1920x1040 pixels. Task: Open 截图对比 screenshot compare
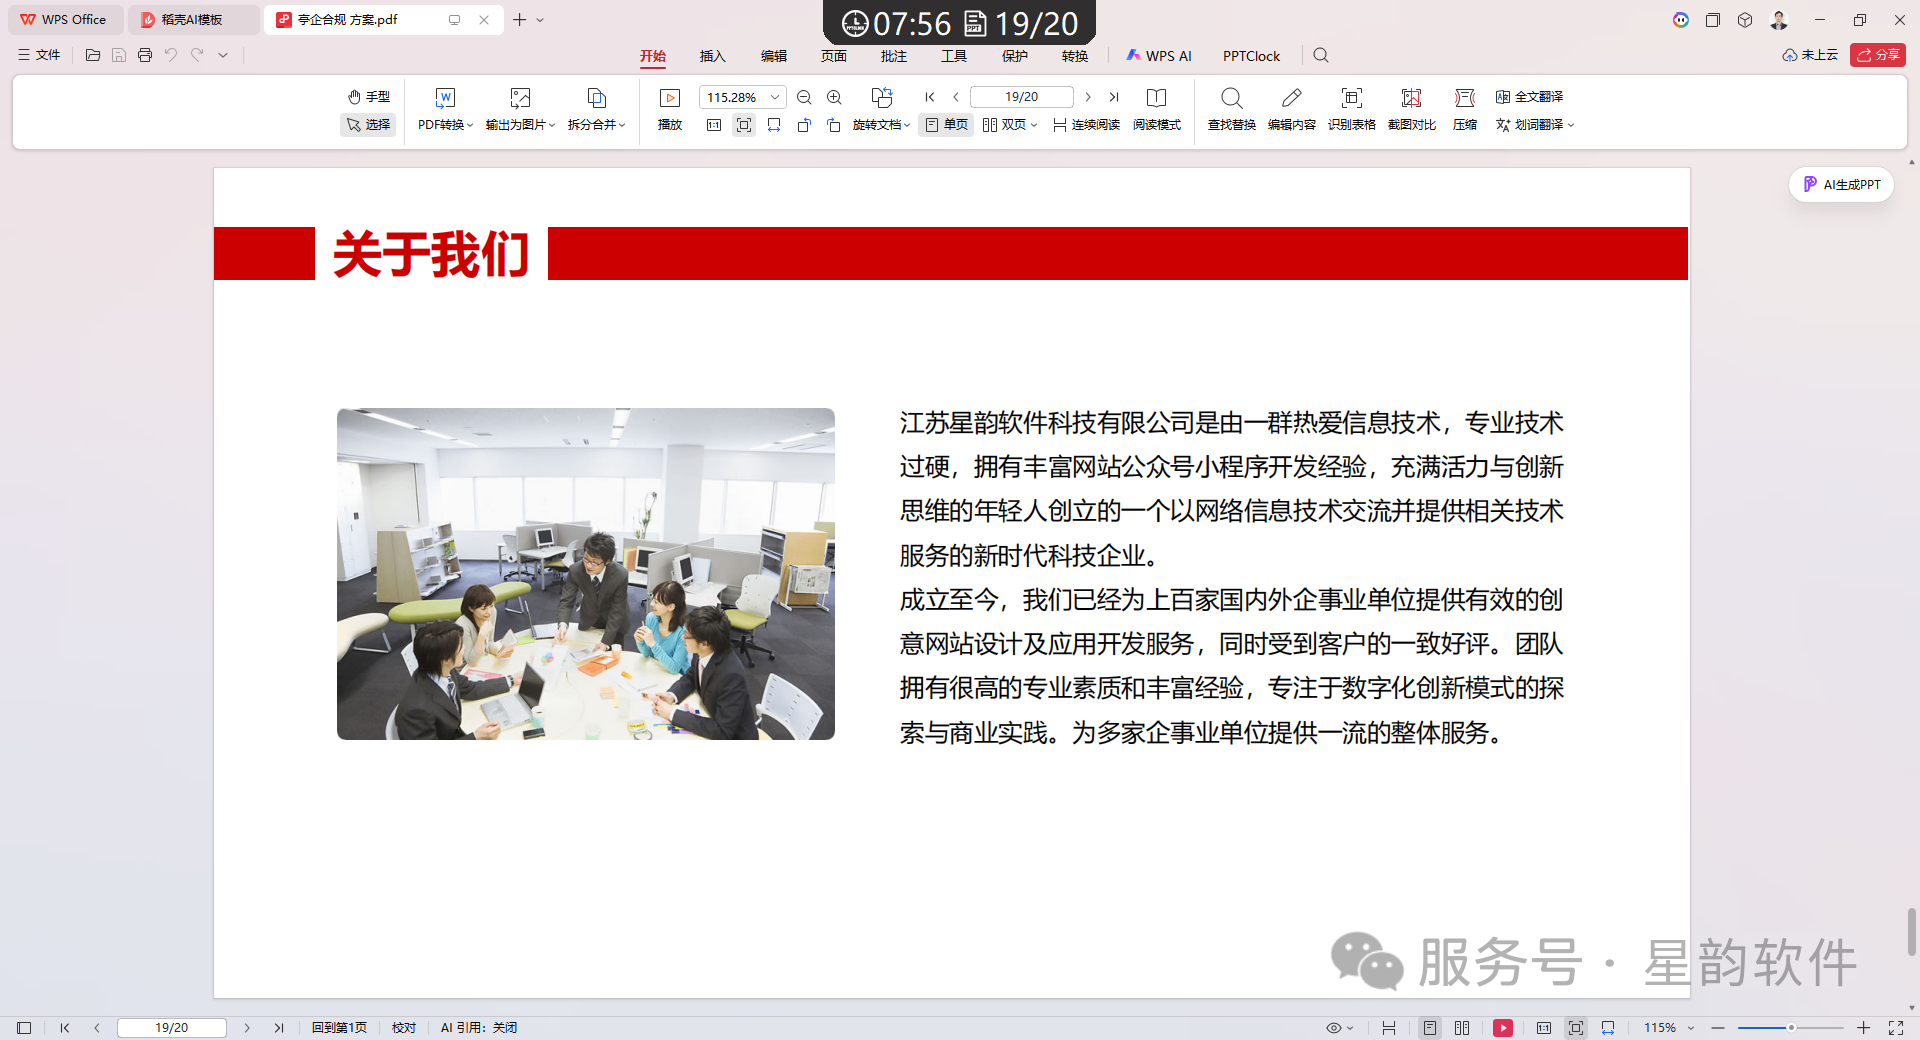coord(1411,110)
